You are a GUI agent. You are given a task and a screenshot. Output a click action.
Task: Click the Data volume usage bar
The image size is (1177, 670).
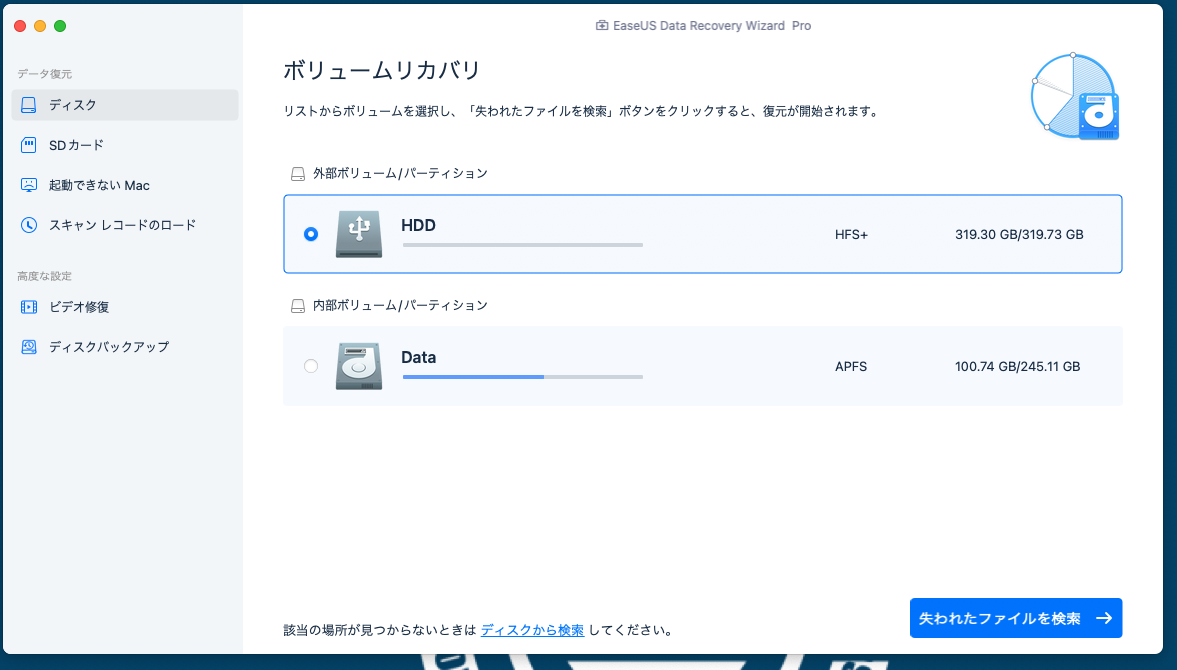point(522,377)
